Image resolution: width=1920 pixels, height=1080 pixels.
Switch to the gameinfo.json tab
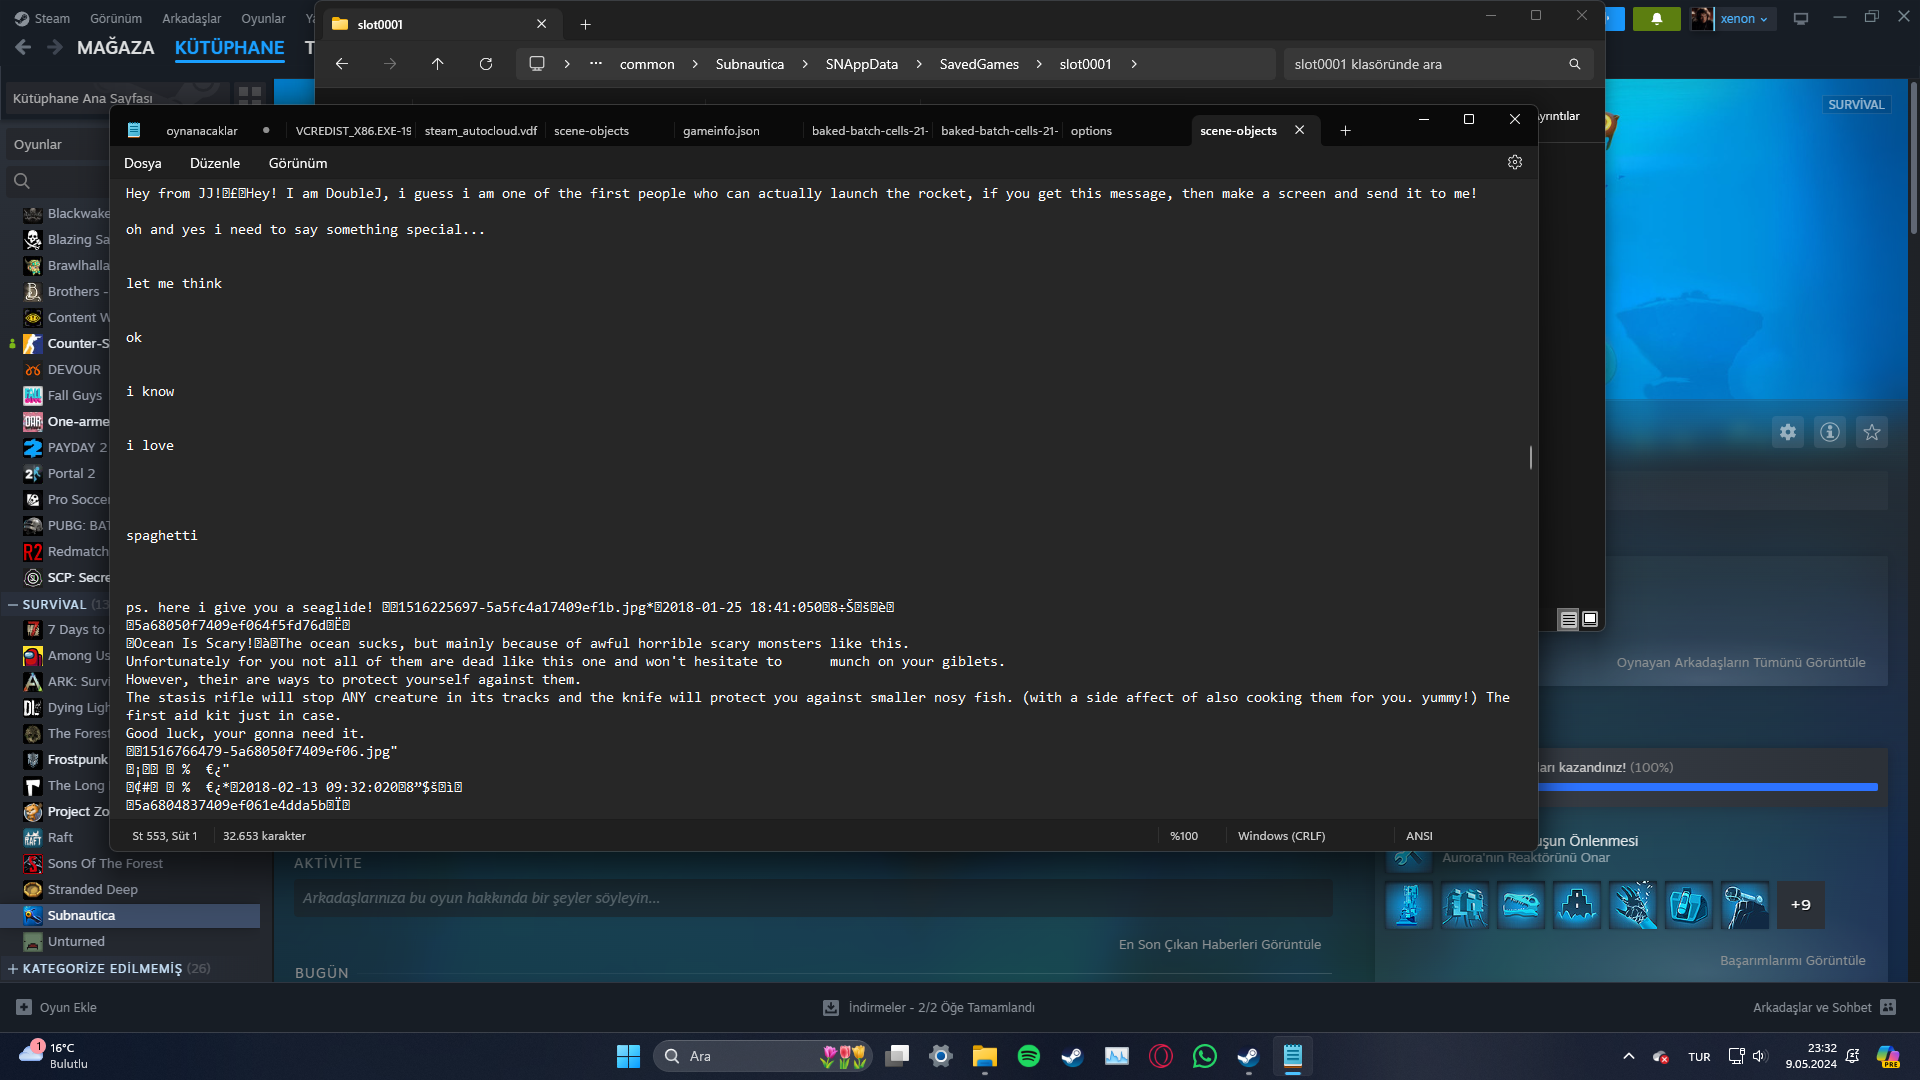click(x=721, y=131)
